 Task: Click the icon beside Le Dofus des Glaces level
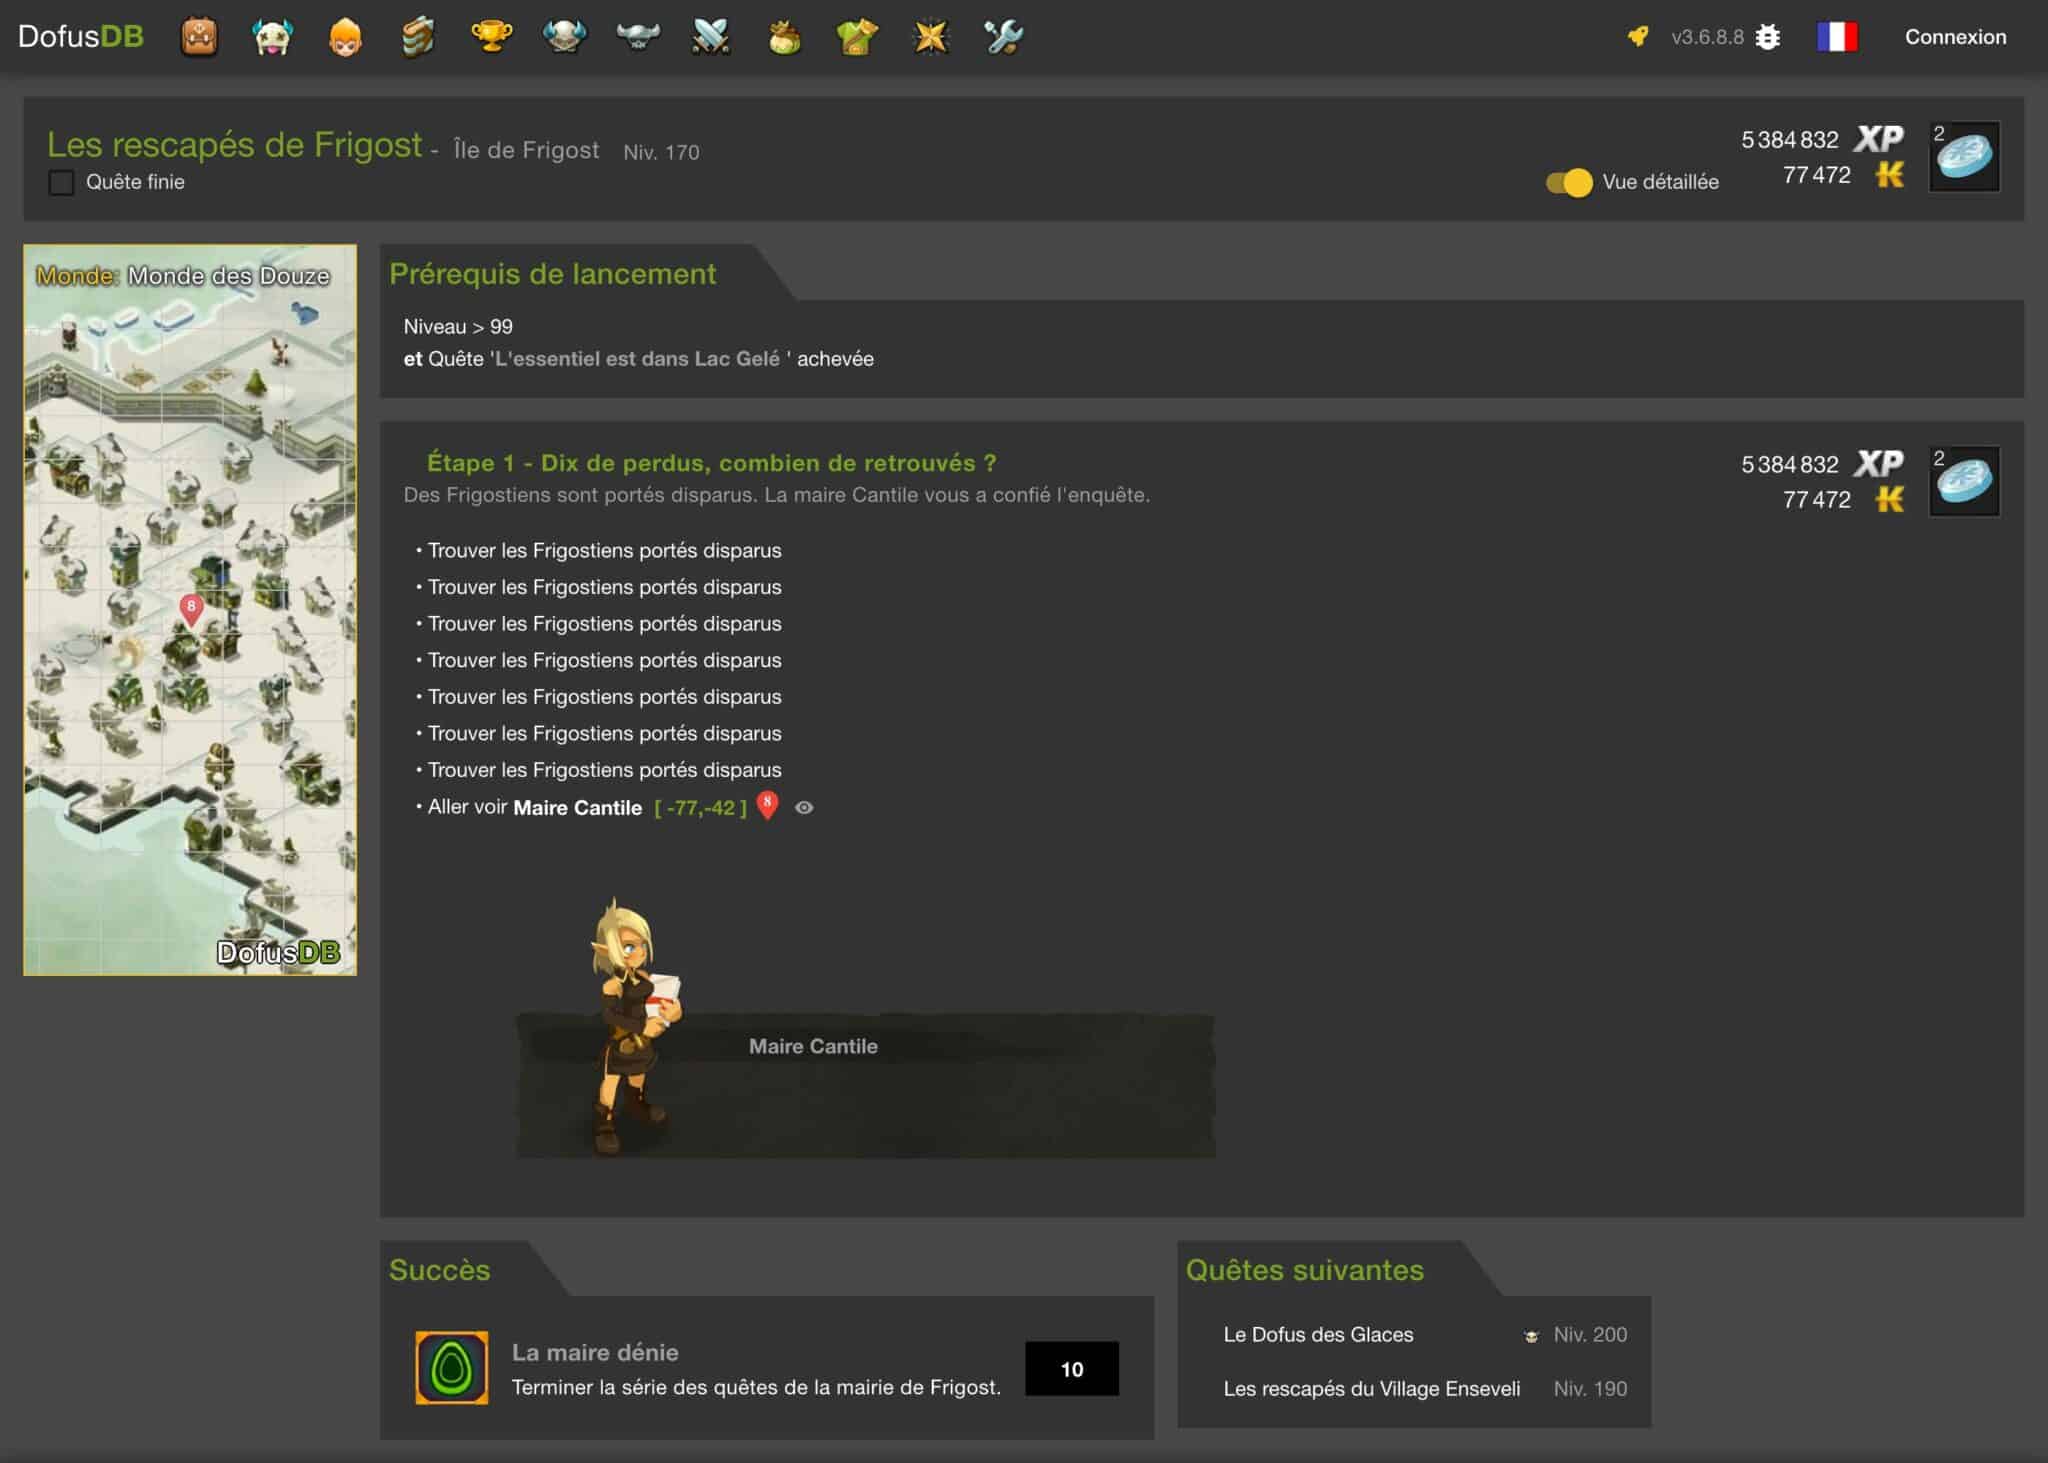click(x=1531, y=1335)
